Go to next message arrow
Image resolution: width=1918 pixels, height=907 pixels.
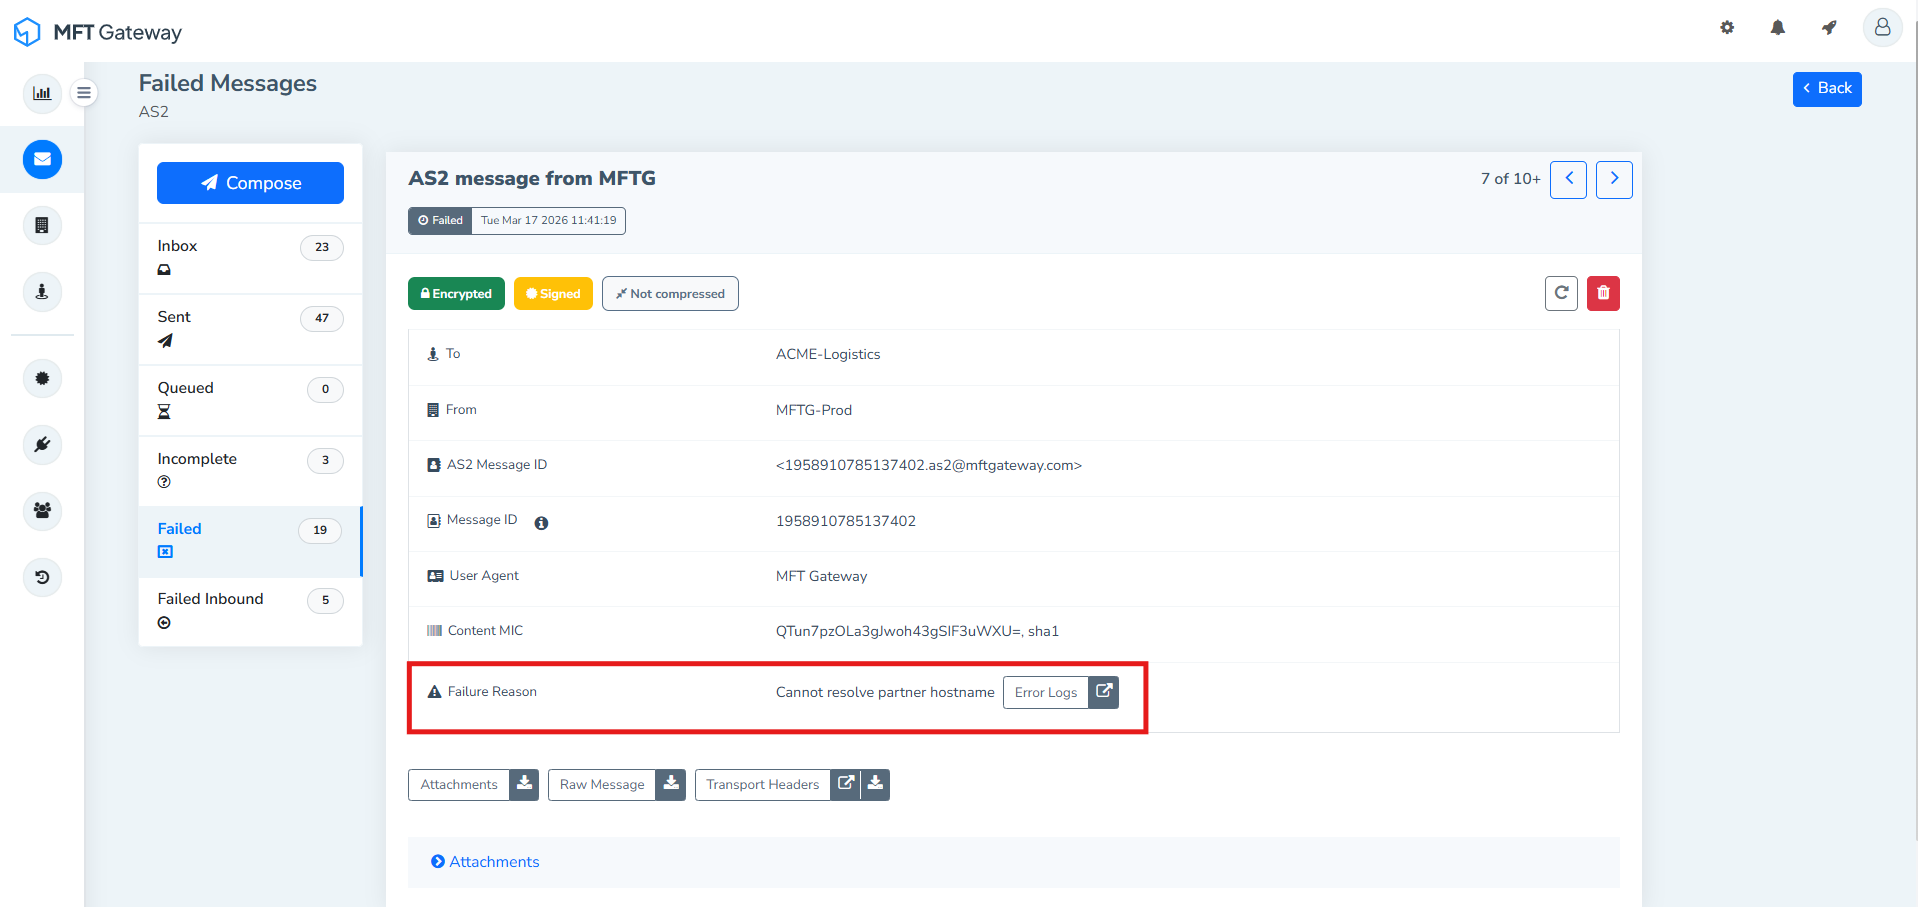coord(1614,179)
